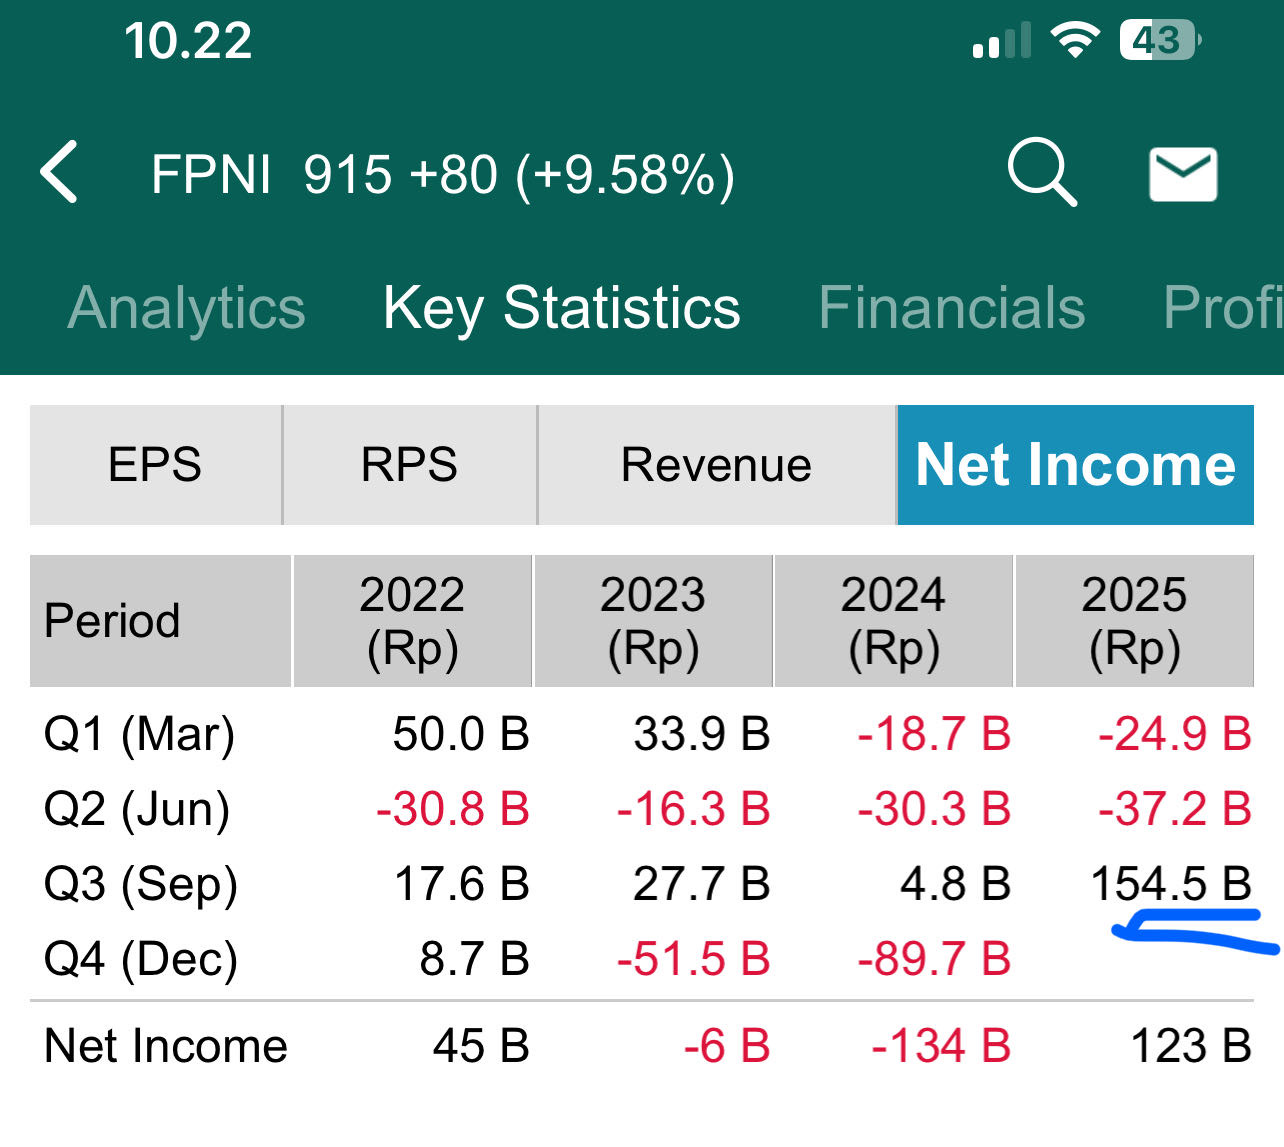Switch to the Analytics tab
Viewport: 1284px width, 1147px height.
click(x=187, y=307)
